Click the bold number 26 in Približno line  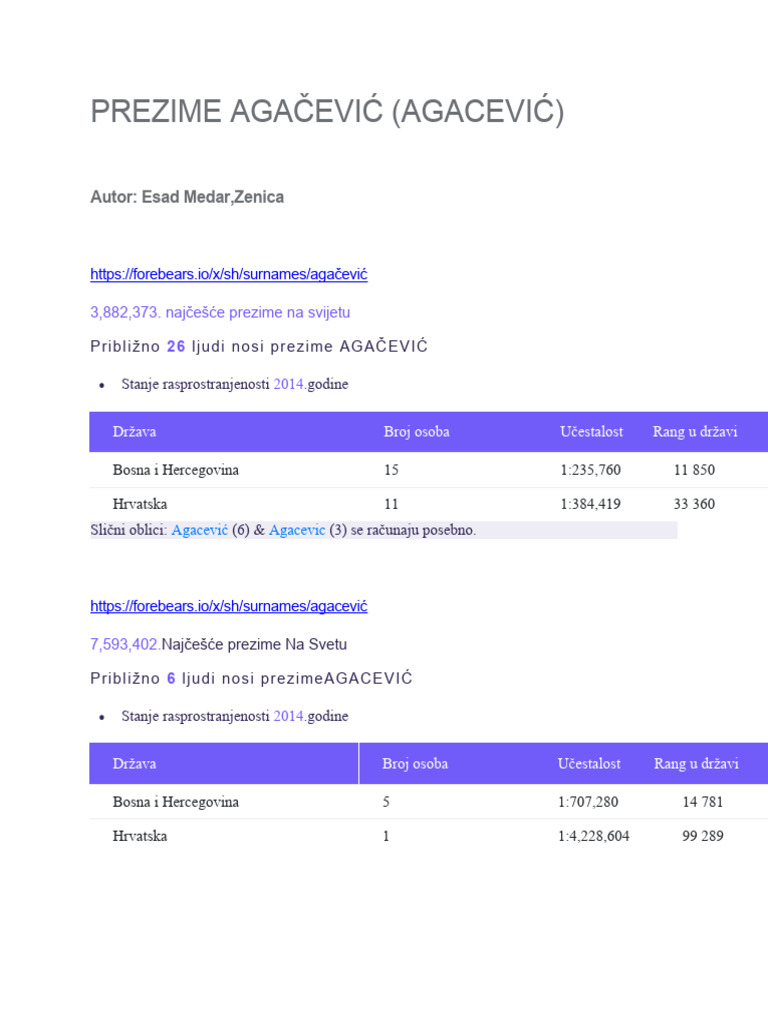click(176, 346)
